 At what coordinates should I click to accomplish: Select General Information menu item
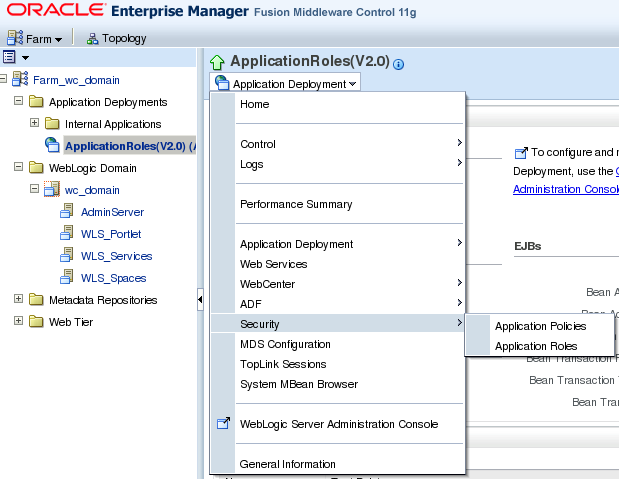(287, 464)
